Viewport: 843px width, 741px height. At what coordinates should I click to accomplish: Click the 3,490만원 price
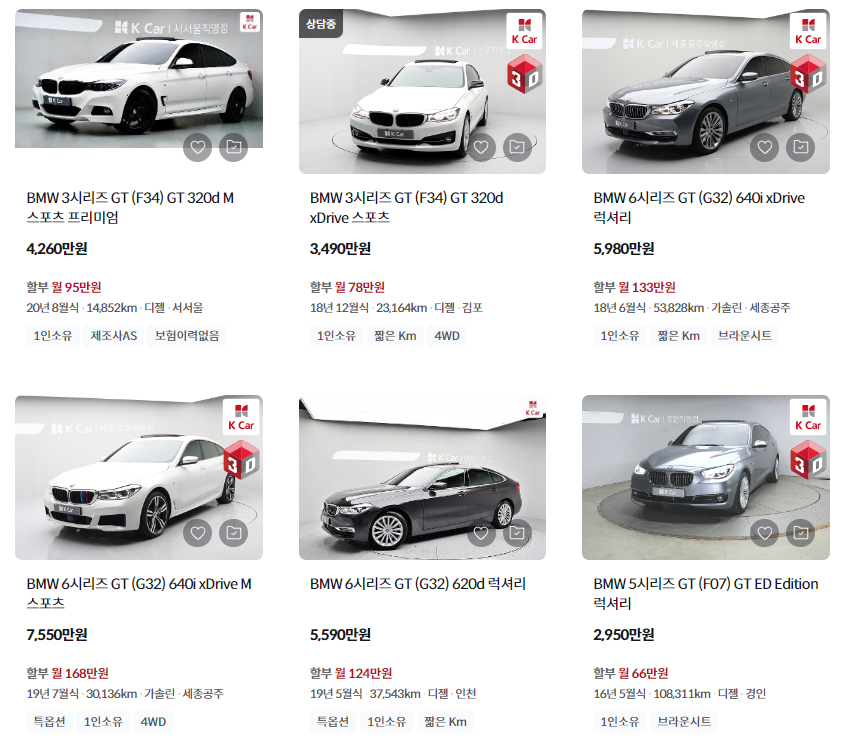(340, 249)
